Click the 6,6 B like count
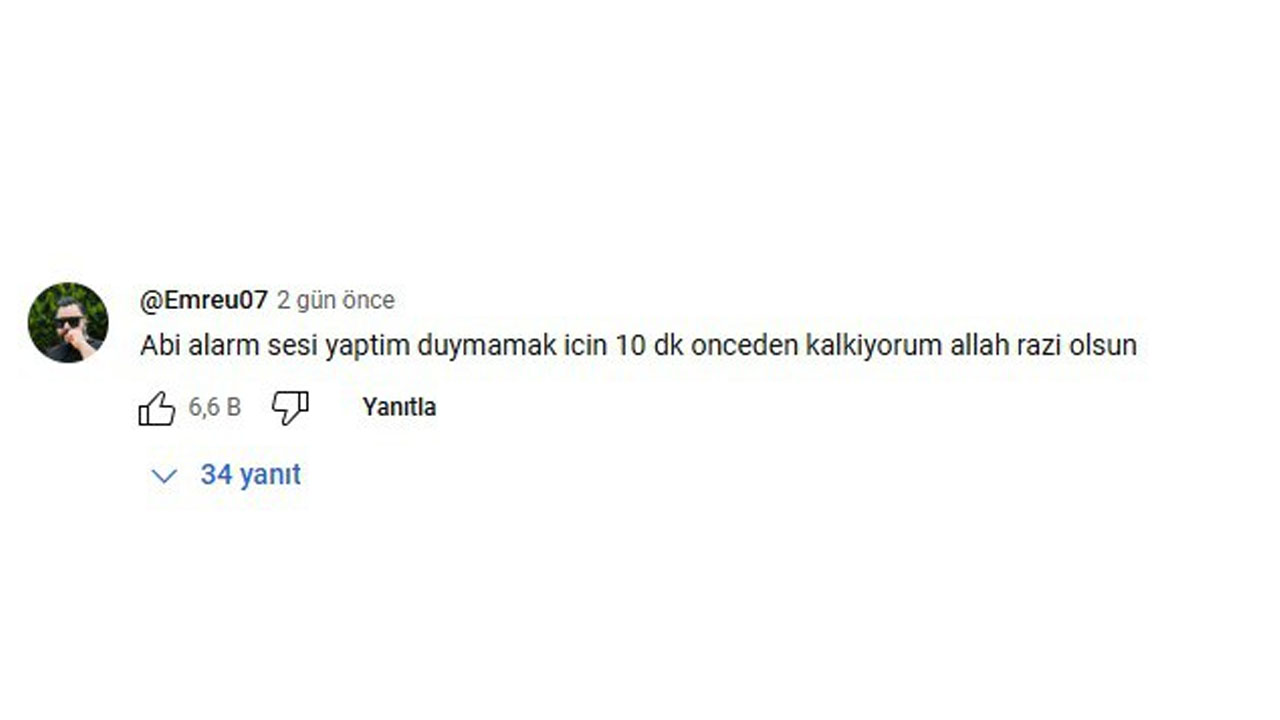 coord(215,407)
